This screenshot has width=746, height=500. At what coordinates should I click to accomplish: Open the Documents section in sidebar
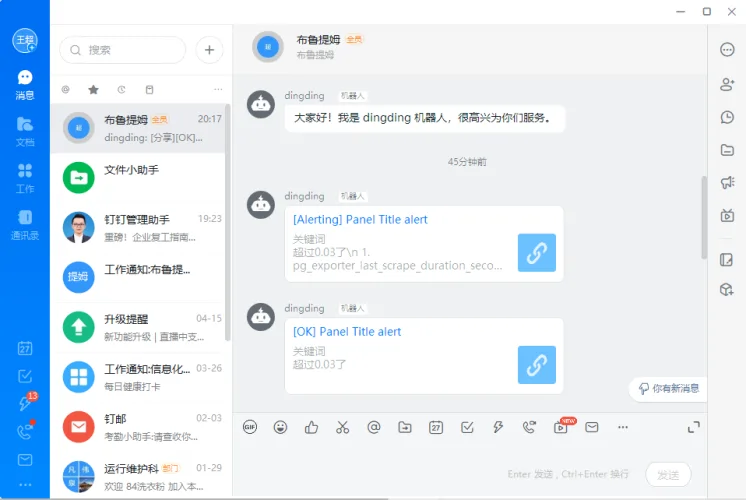[25, 131]
